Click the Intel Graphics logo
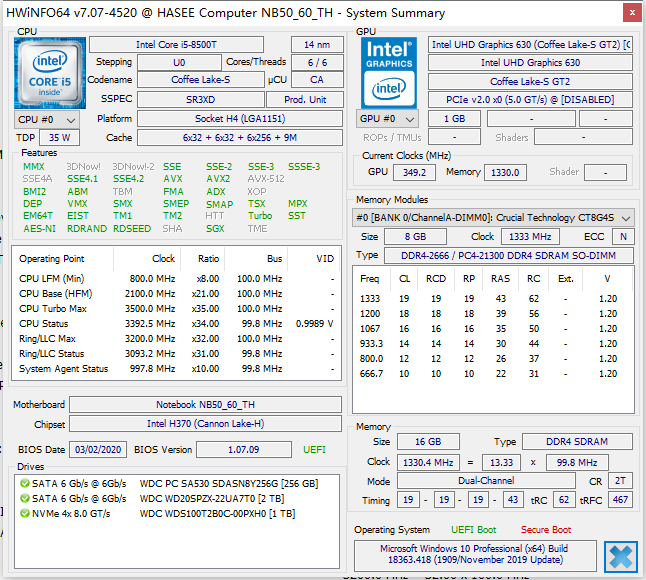 389,73
